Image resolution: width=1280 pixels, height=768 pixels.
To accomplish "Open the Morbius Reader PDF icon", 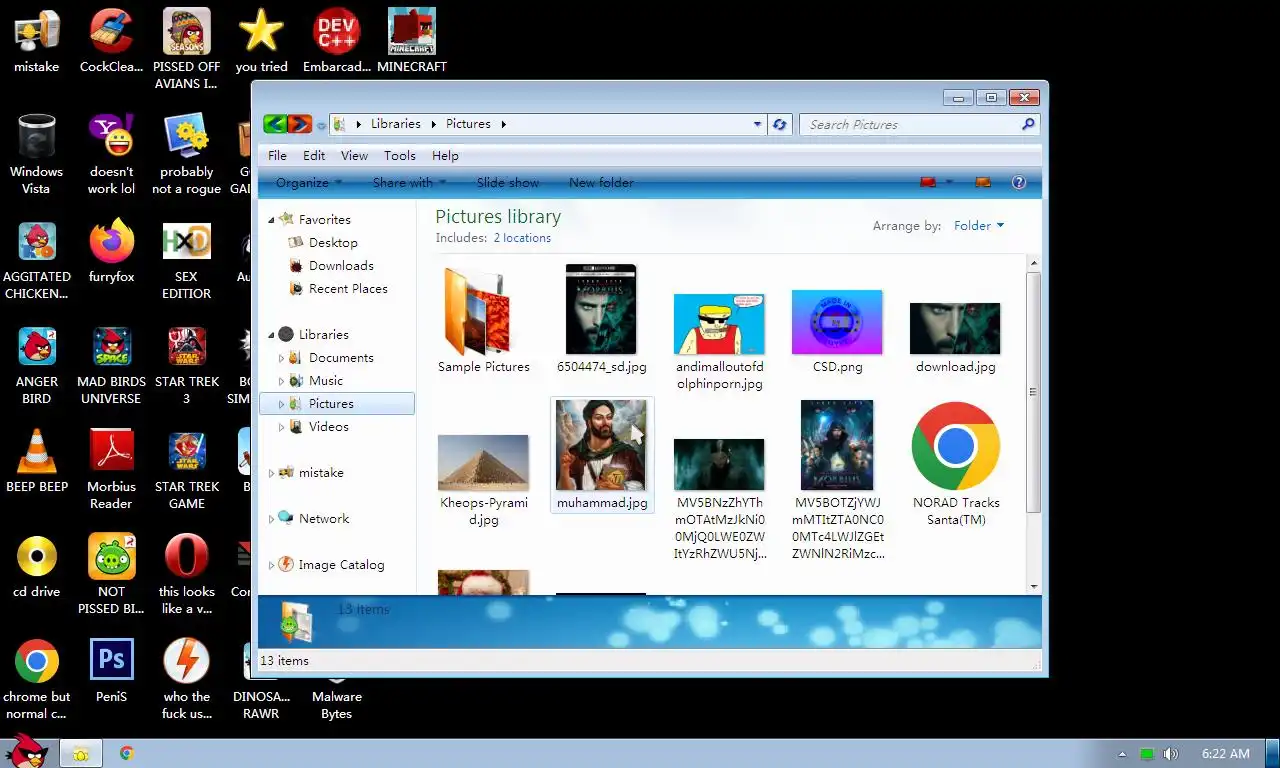I will [111, 468].
